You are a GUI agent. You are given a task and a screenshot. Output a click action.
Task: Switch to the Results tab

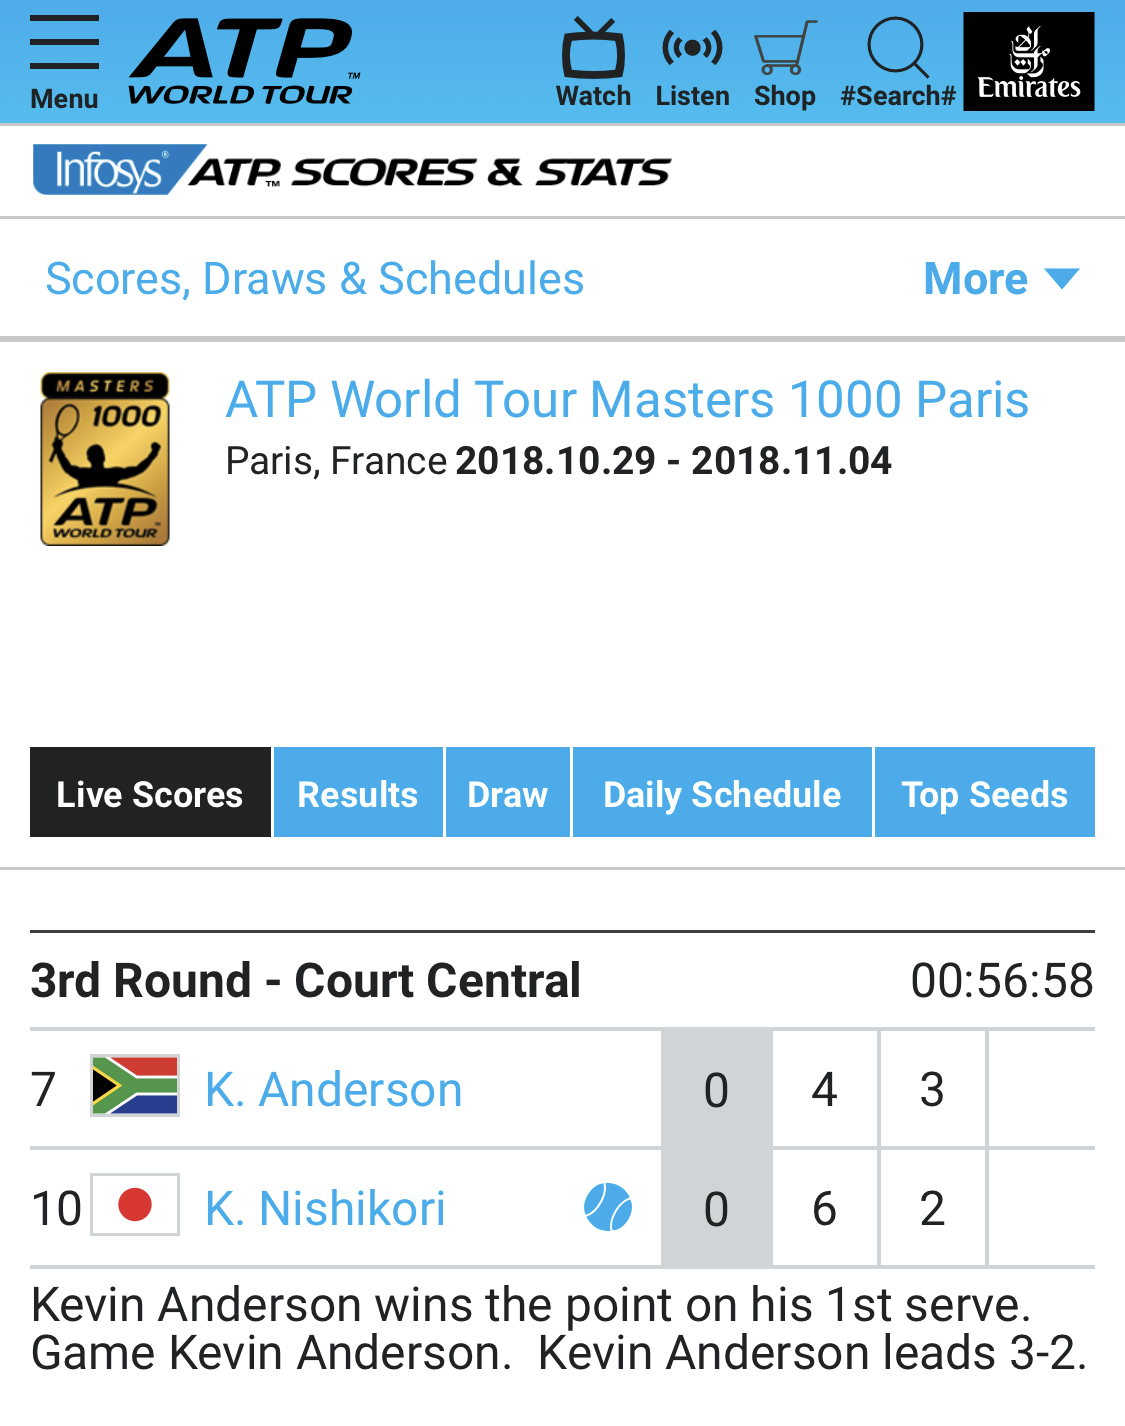click(358, 793)
